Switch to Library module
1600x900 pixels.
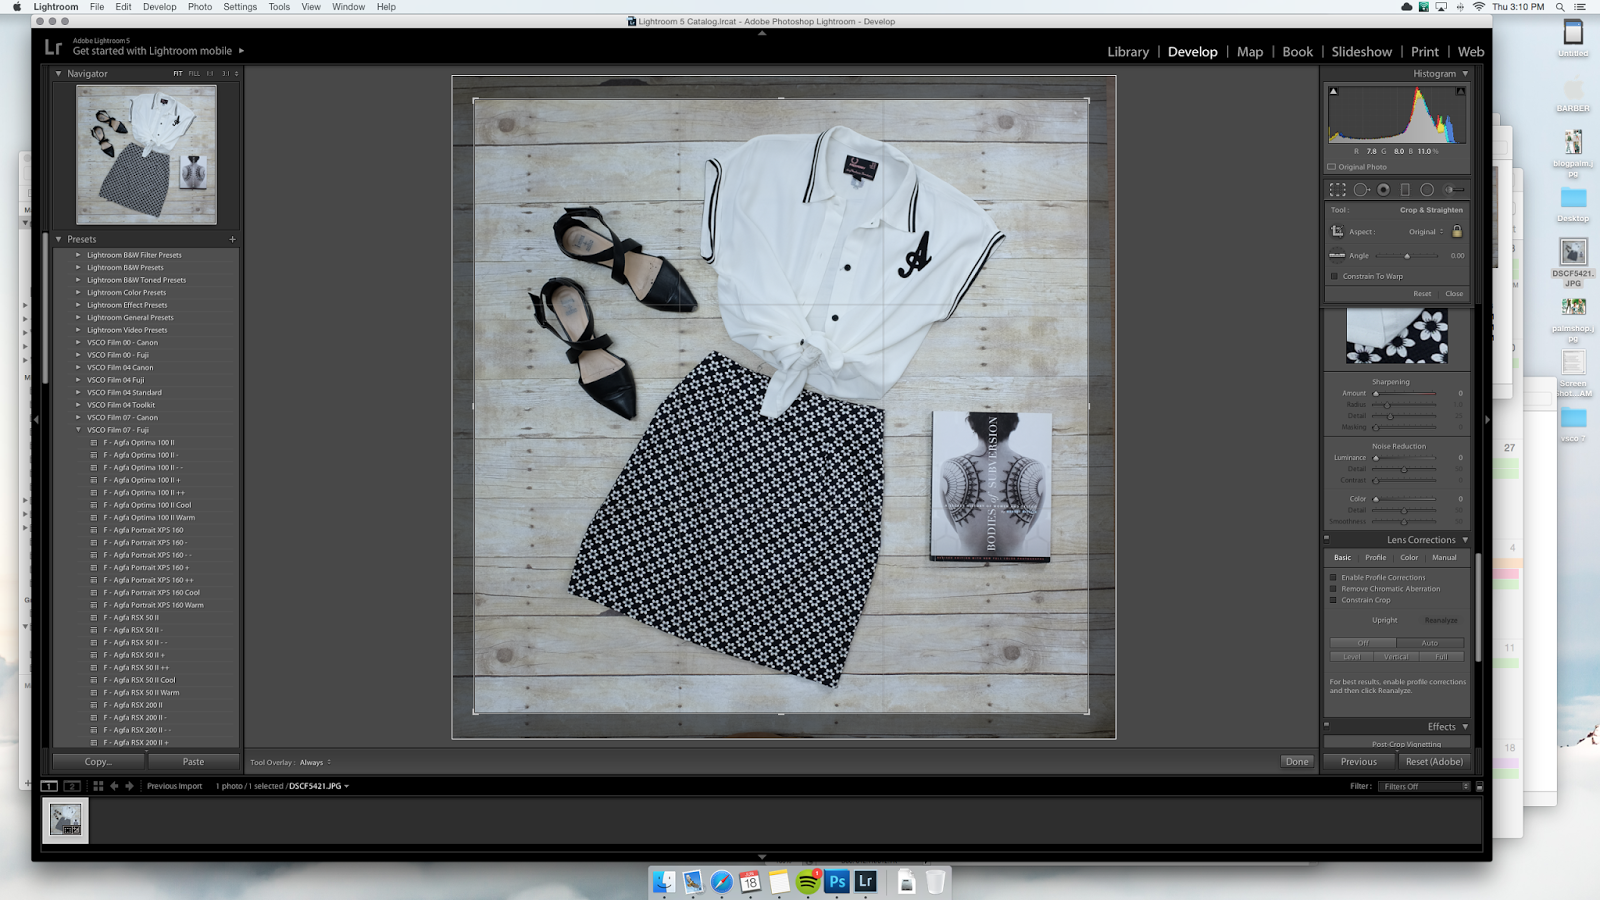(1128, 52)
